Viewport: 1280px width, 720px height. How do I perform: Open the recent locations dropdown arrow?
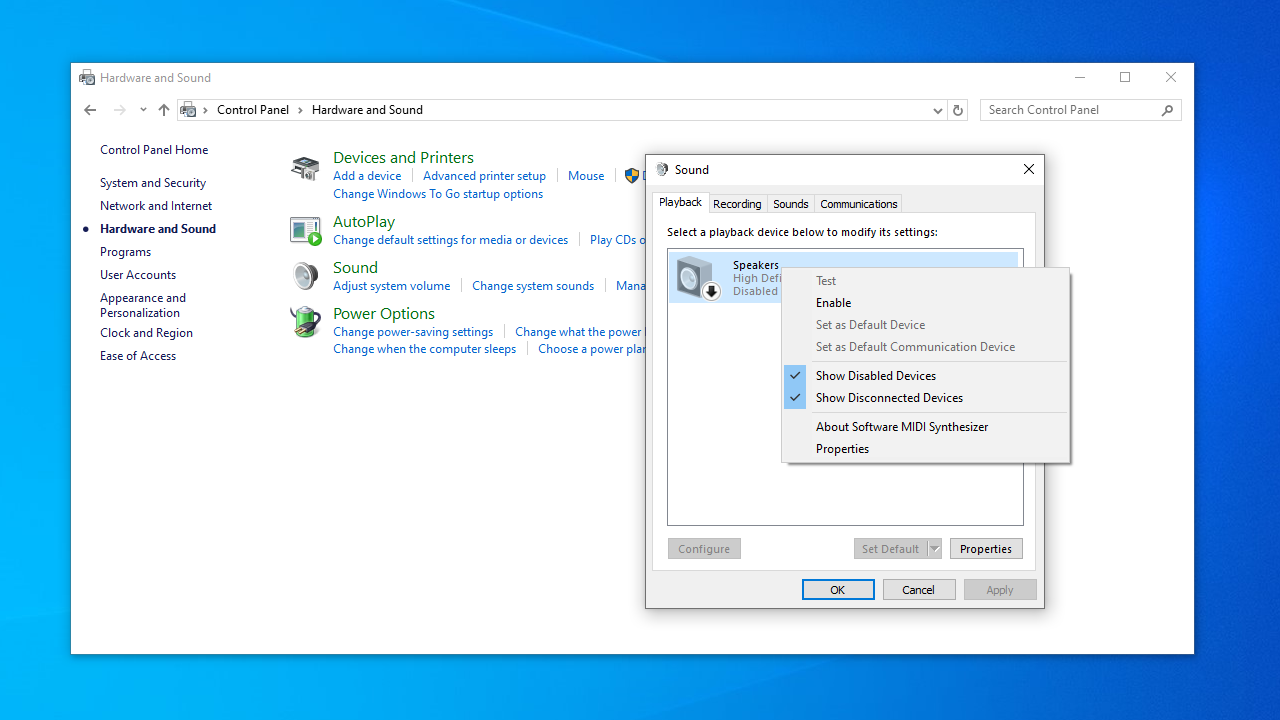click(x=143, y=110)
